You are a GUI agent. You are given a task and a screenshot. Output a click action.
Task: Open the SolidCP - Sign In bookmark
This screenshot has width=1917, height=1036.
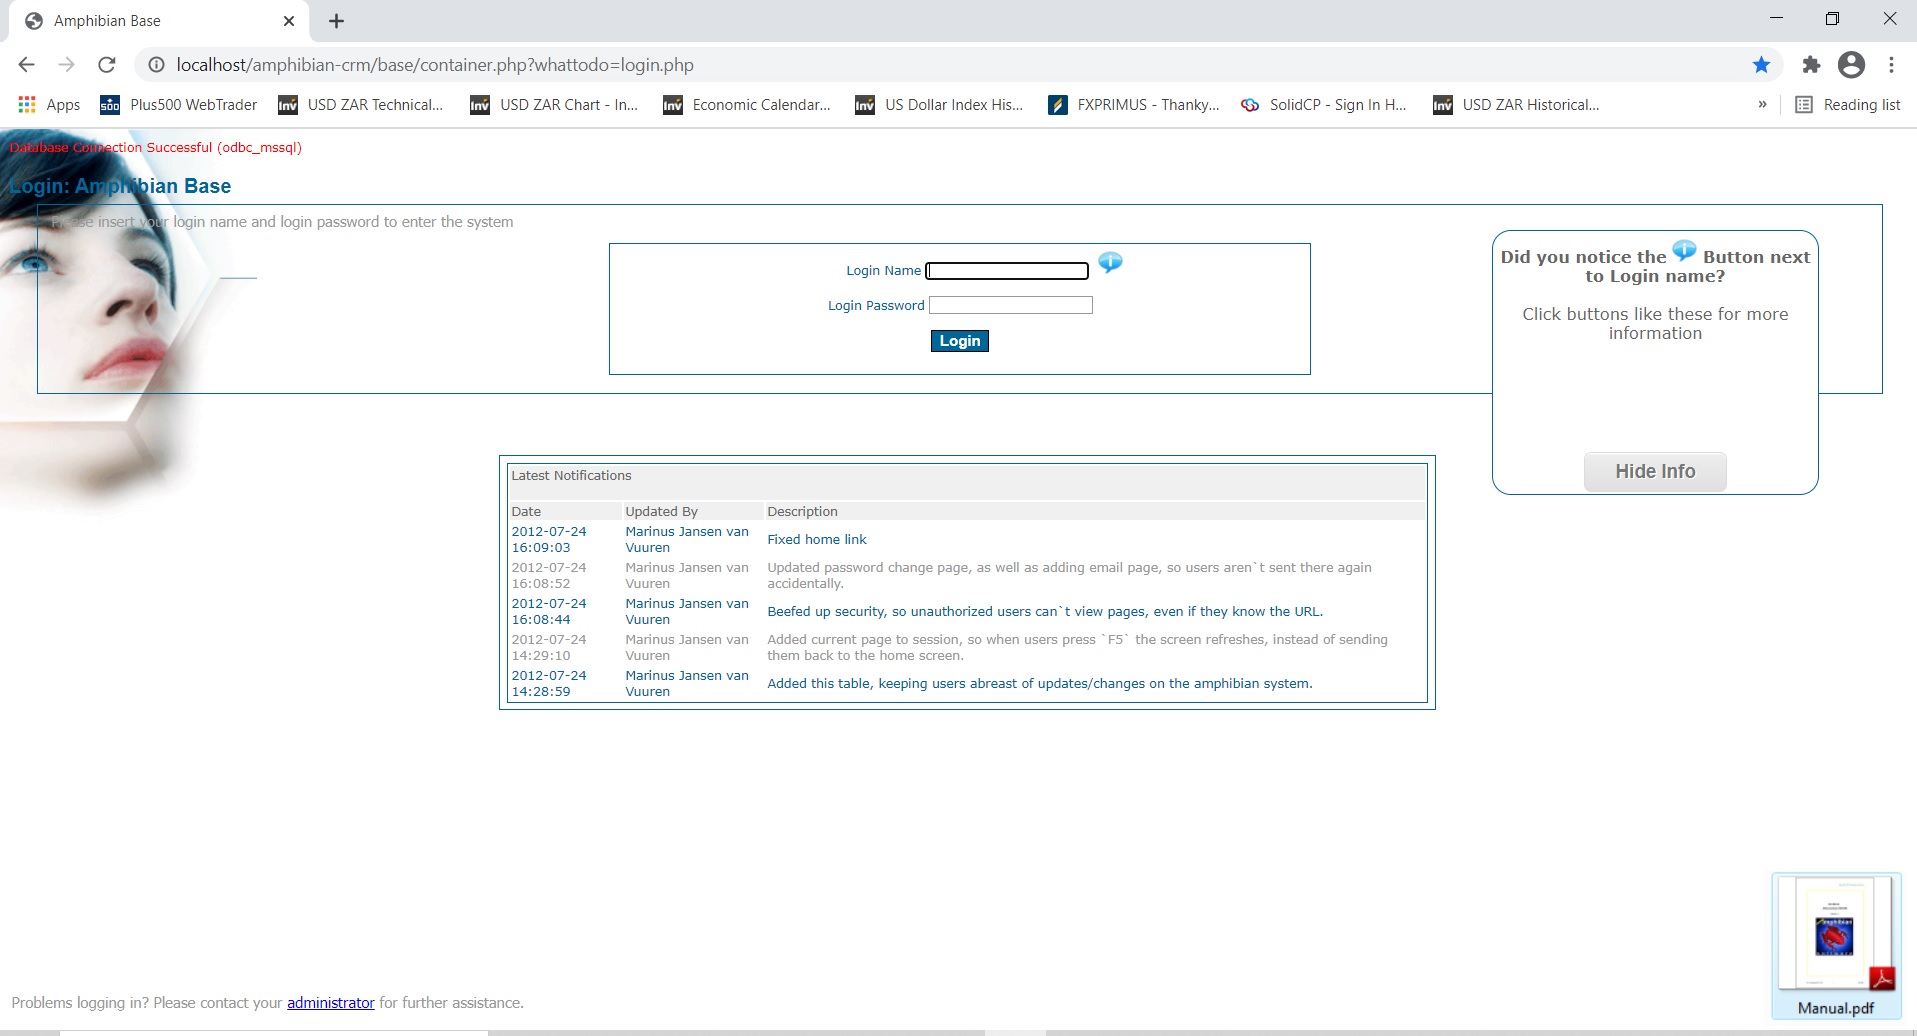click(x=1324, y=105)
